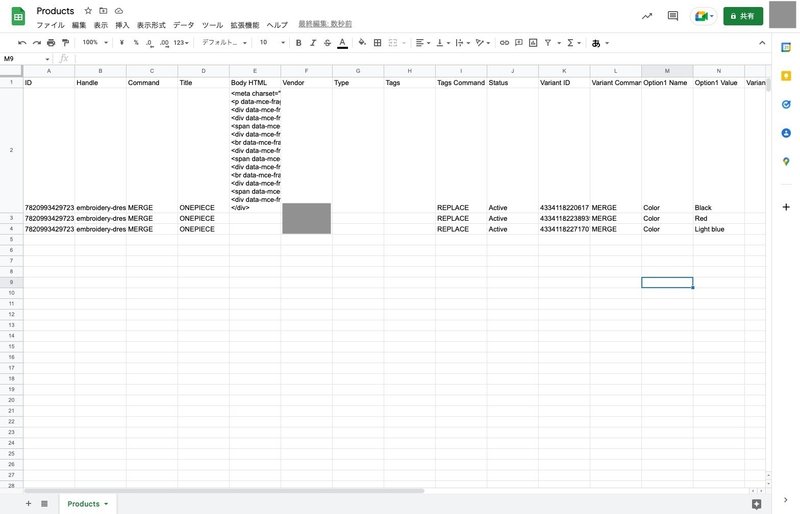Open the 表示形式 menu
This screenshot has height=514, width=800.
(x=151, y=25)
